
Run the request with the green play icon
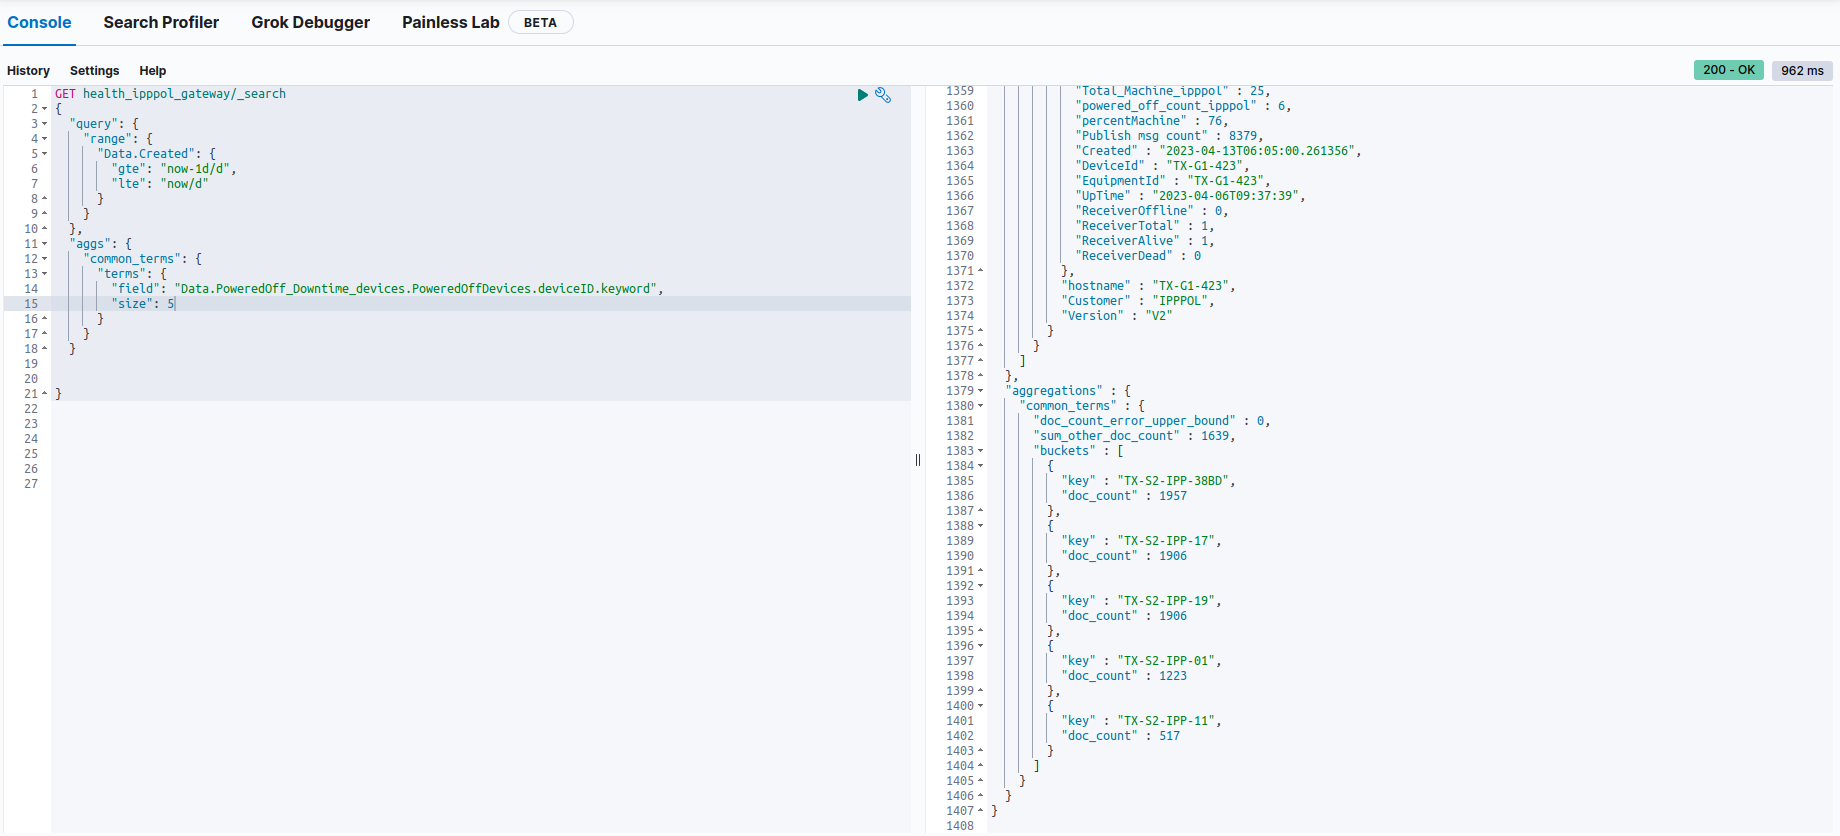pyautogui.click(x=862, y=95)
